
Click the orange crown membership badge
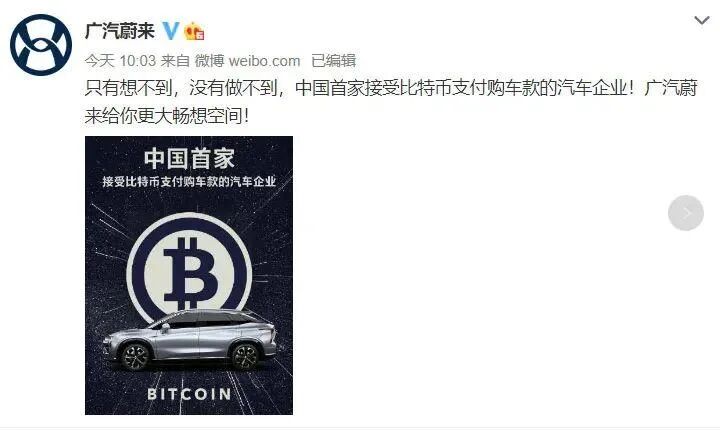click(x=194, y=31)
